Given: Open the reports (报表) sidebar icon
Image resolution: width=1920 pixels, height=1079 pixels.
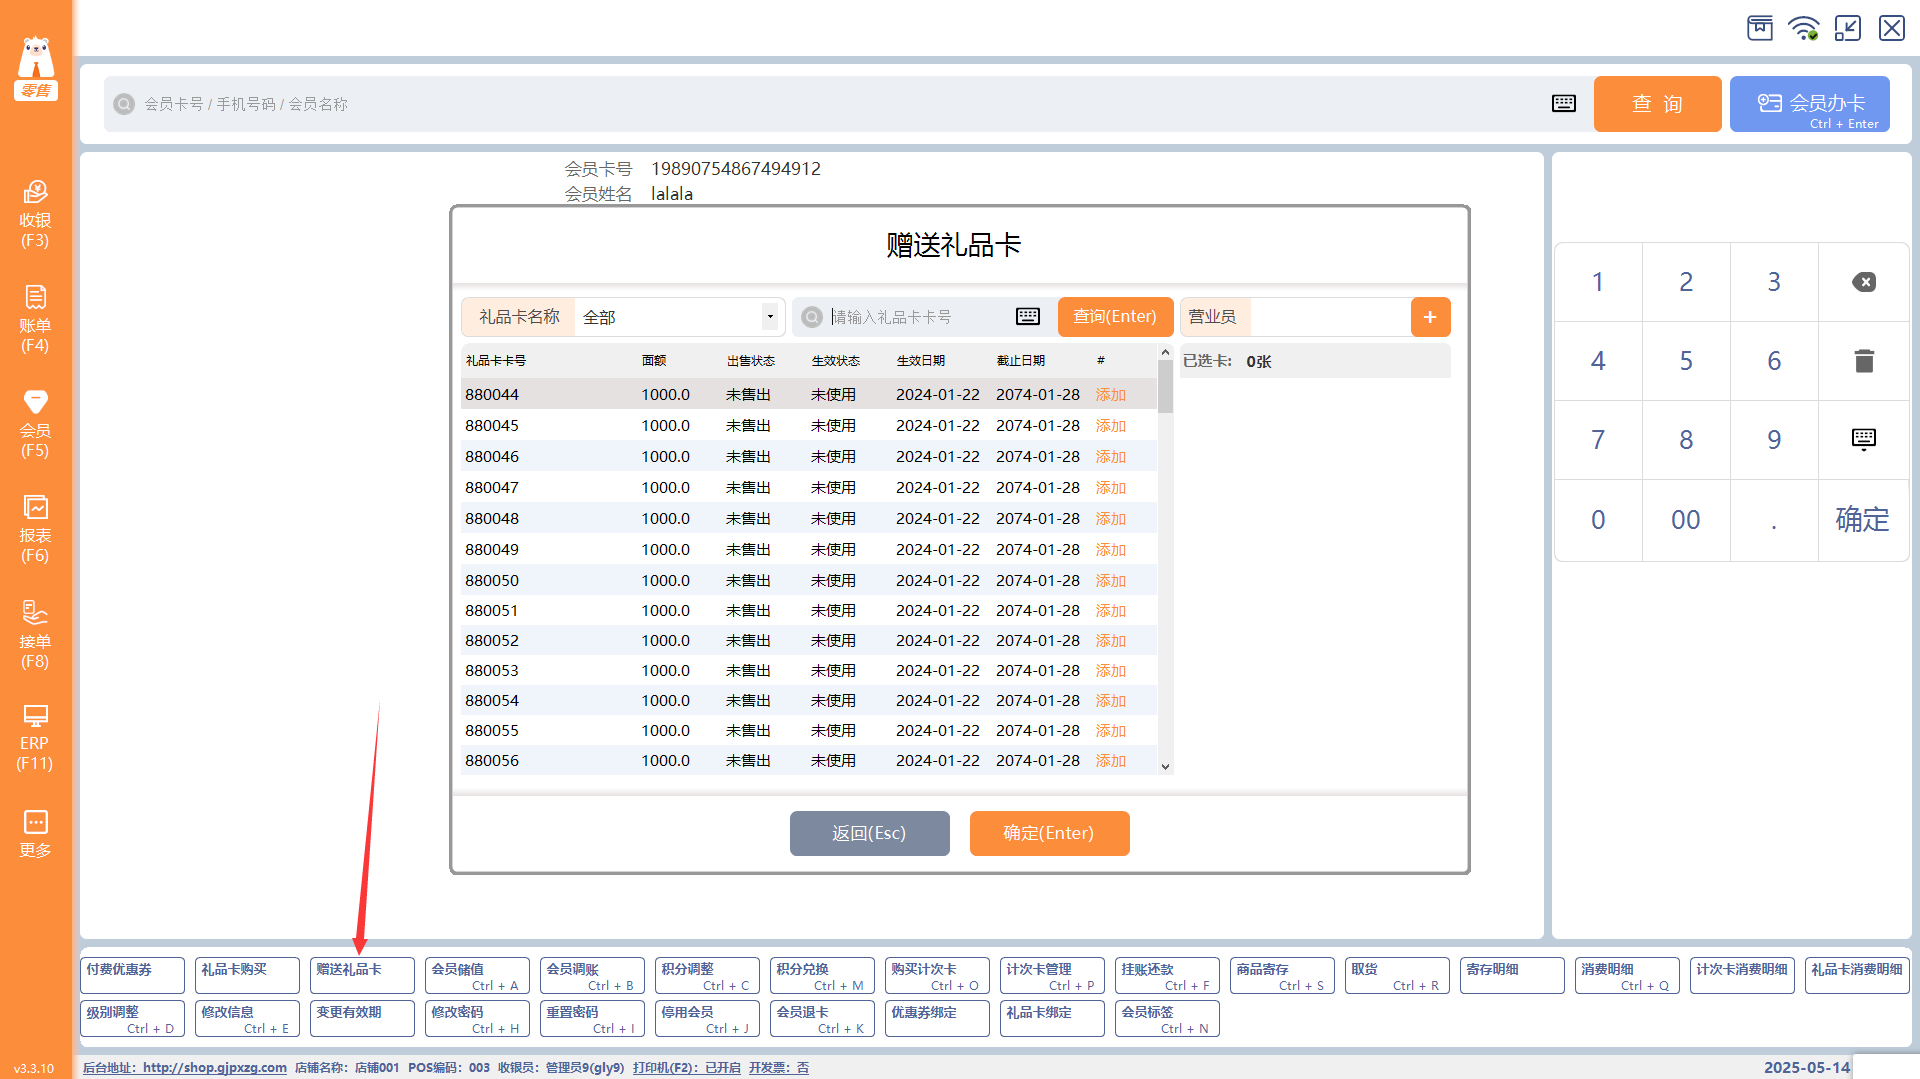Looking at the screenshot, I should click(35, 528).
